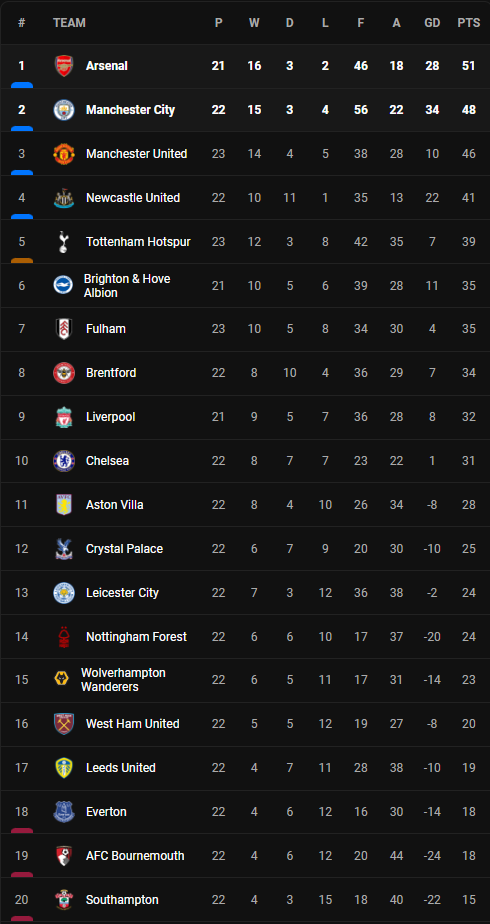The width and height of the screenshot is (490, 924).
Task: Select the West Ham United crest
Action: 64,724
